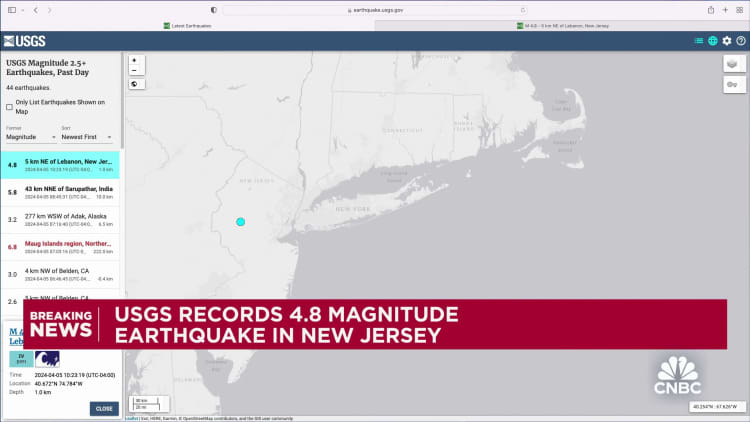Screen dimensions: 750x422
Task: Go back with the Safari back arrow
Action: (35, 10)
